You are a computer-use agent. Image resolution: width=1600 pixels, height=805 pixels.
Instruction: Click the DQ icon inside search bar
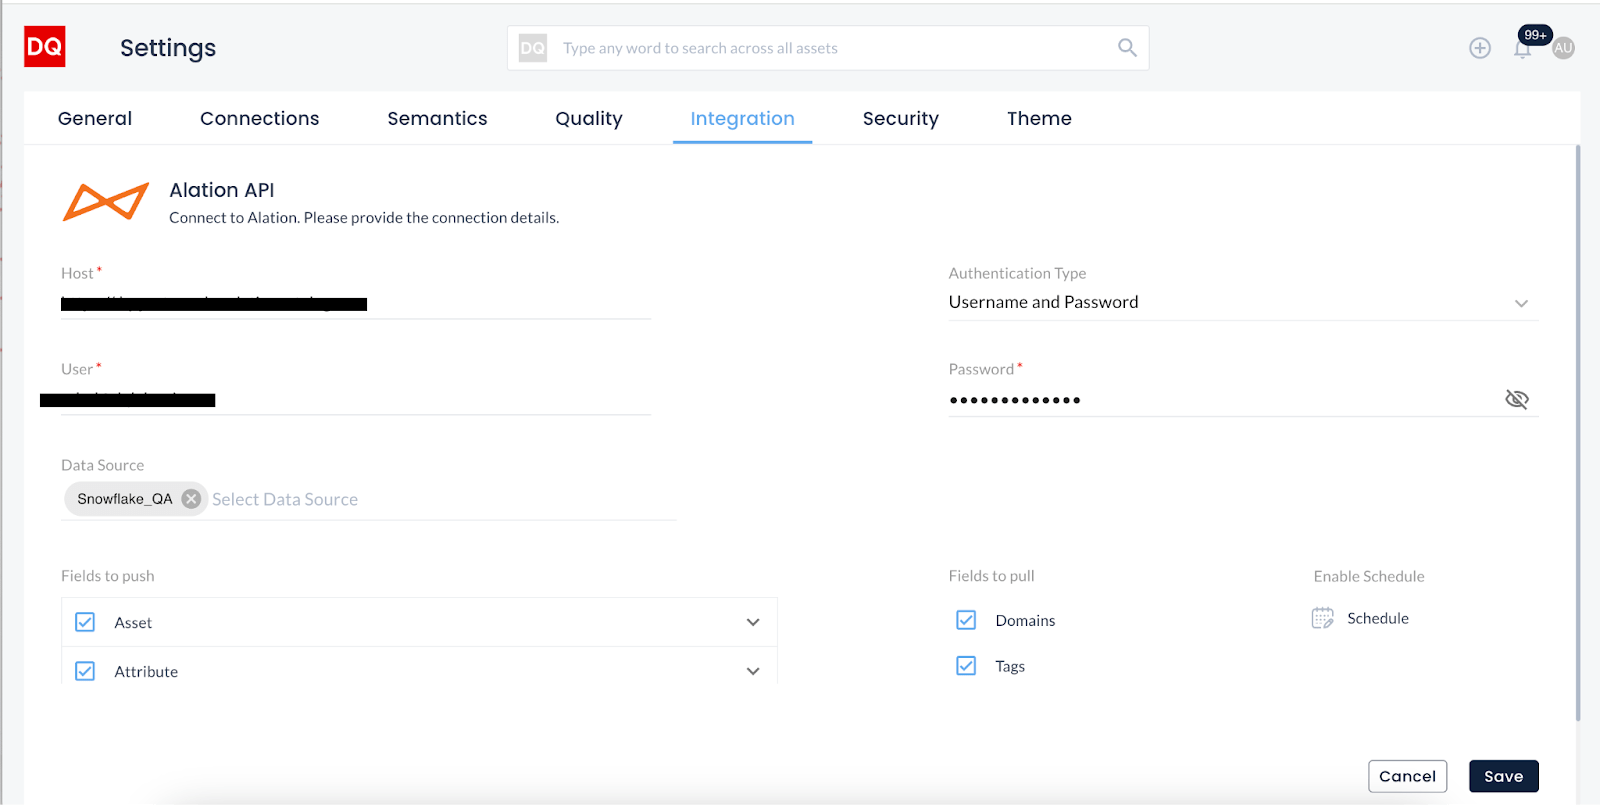pos(533,48)
